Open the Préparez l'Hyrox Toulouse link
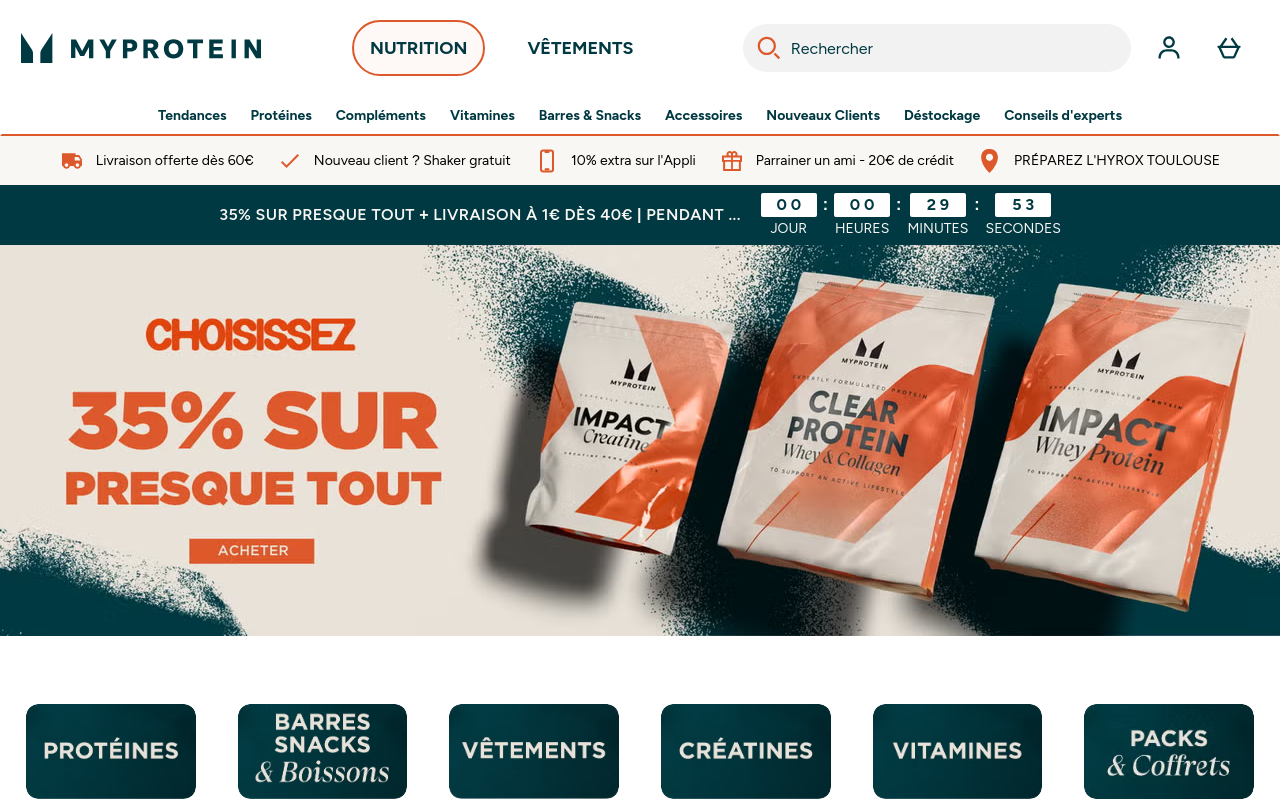The width and height of the screenshot is (1280, 800). click(1116, 160)
